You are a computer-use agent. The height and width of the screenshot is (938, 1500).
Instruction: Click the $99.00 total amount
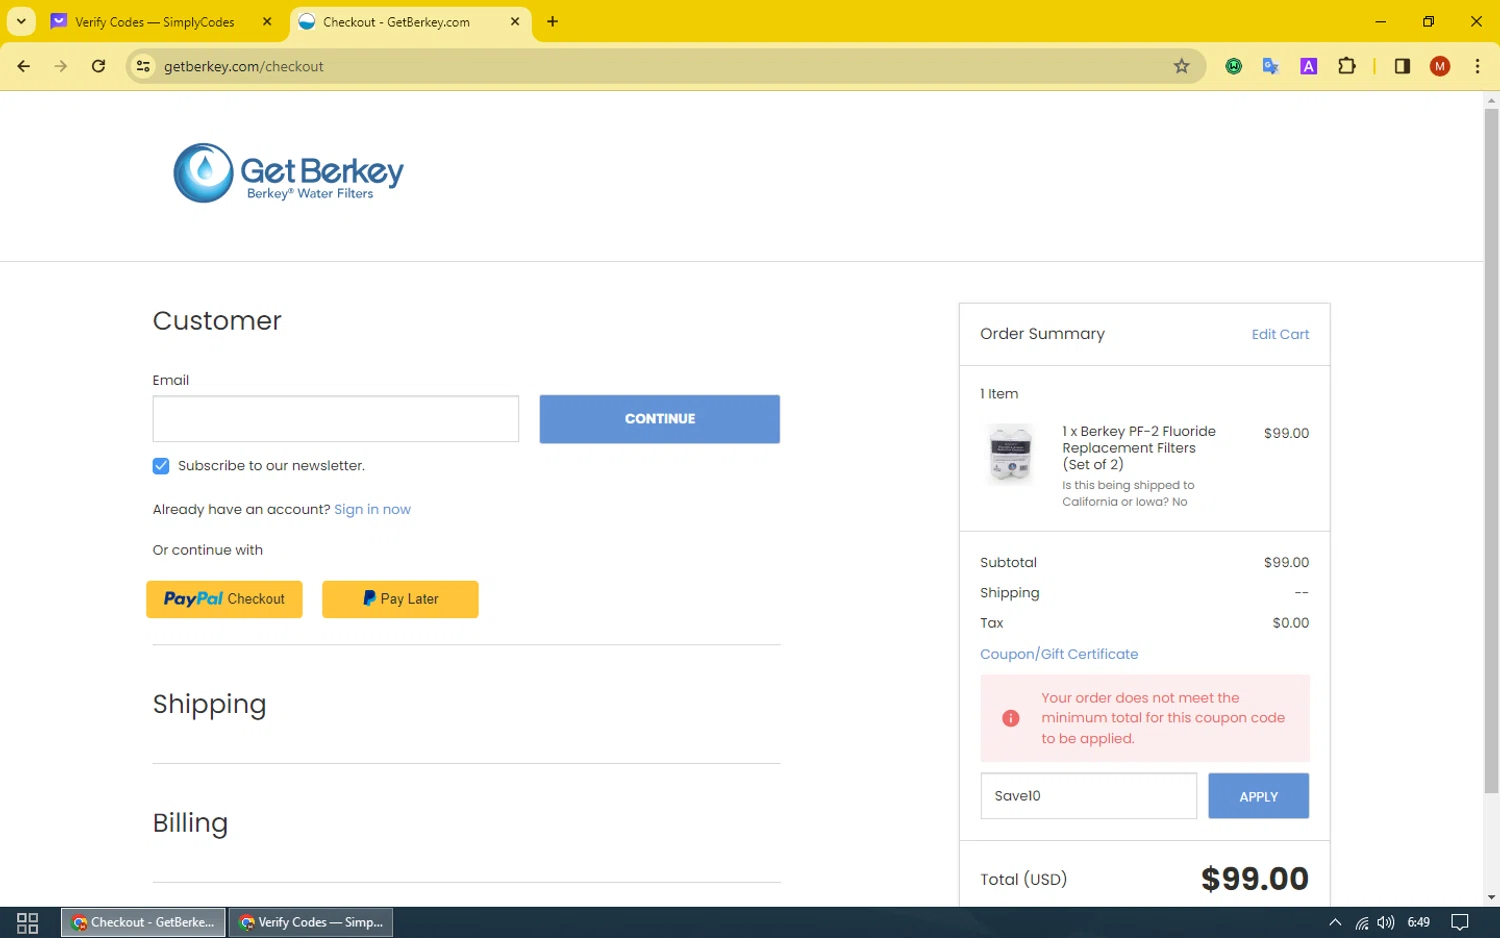pyautogui.click(x=1254, y=878)
